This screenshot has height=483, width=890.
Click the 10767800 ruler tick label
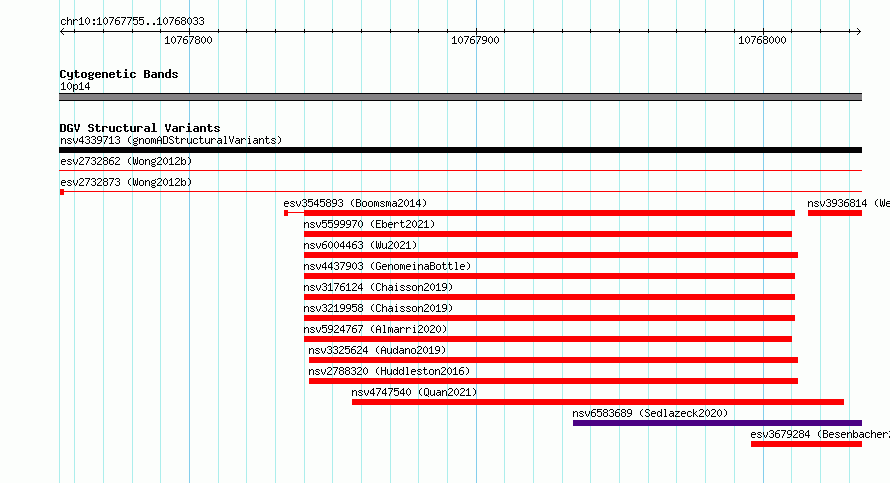(x=188, y=40)
